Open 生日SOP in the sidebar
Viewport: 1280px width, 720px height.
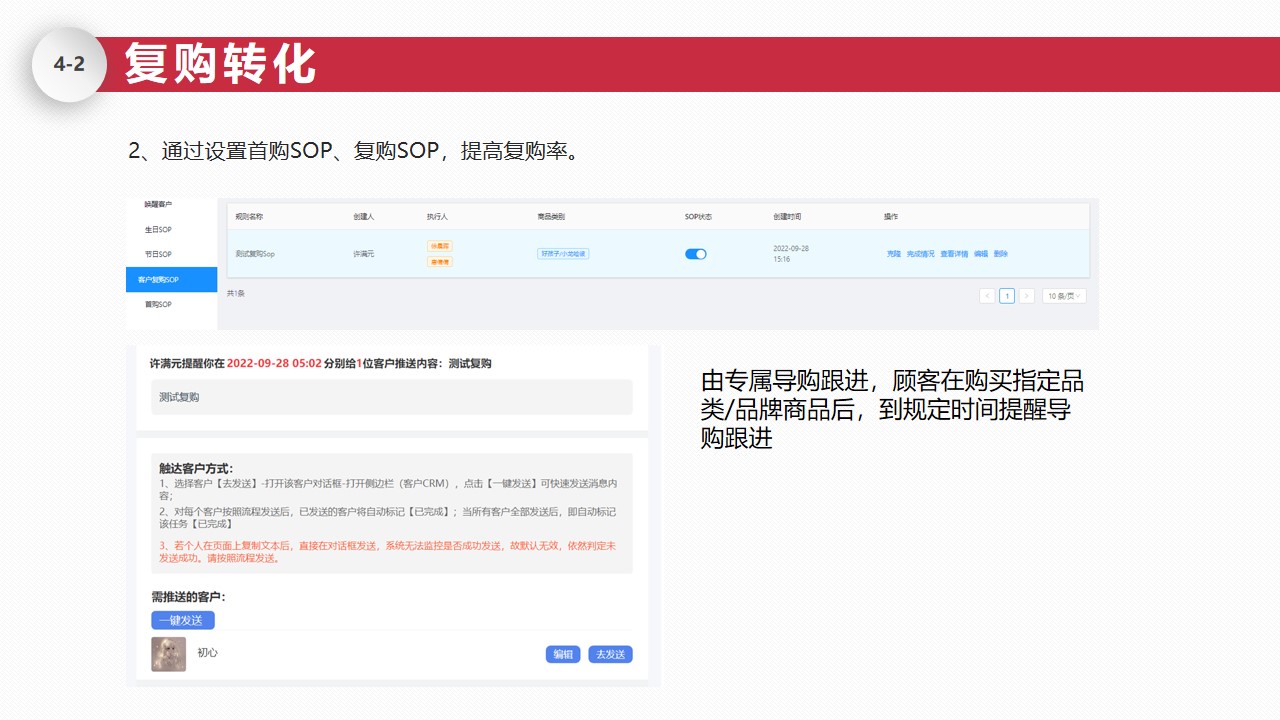click(158, 230)
